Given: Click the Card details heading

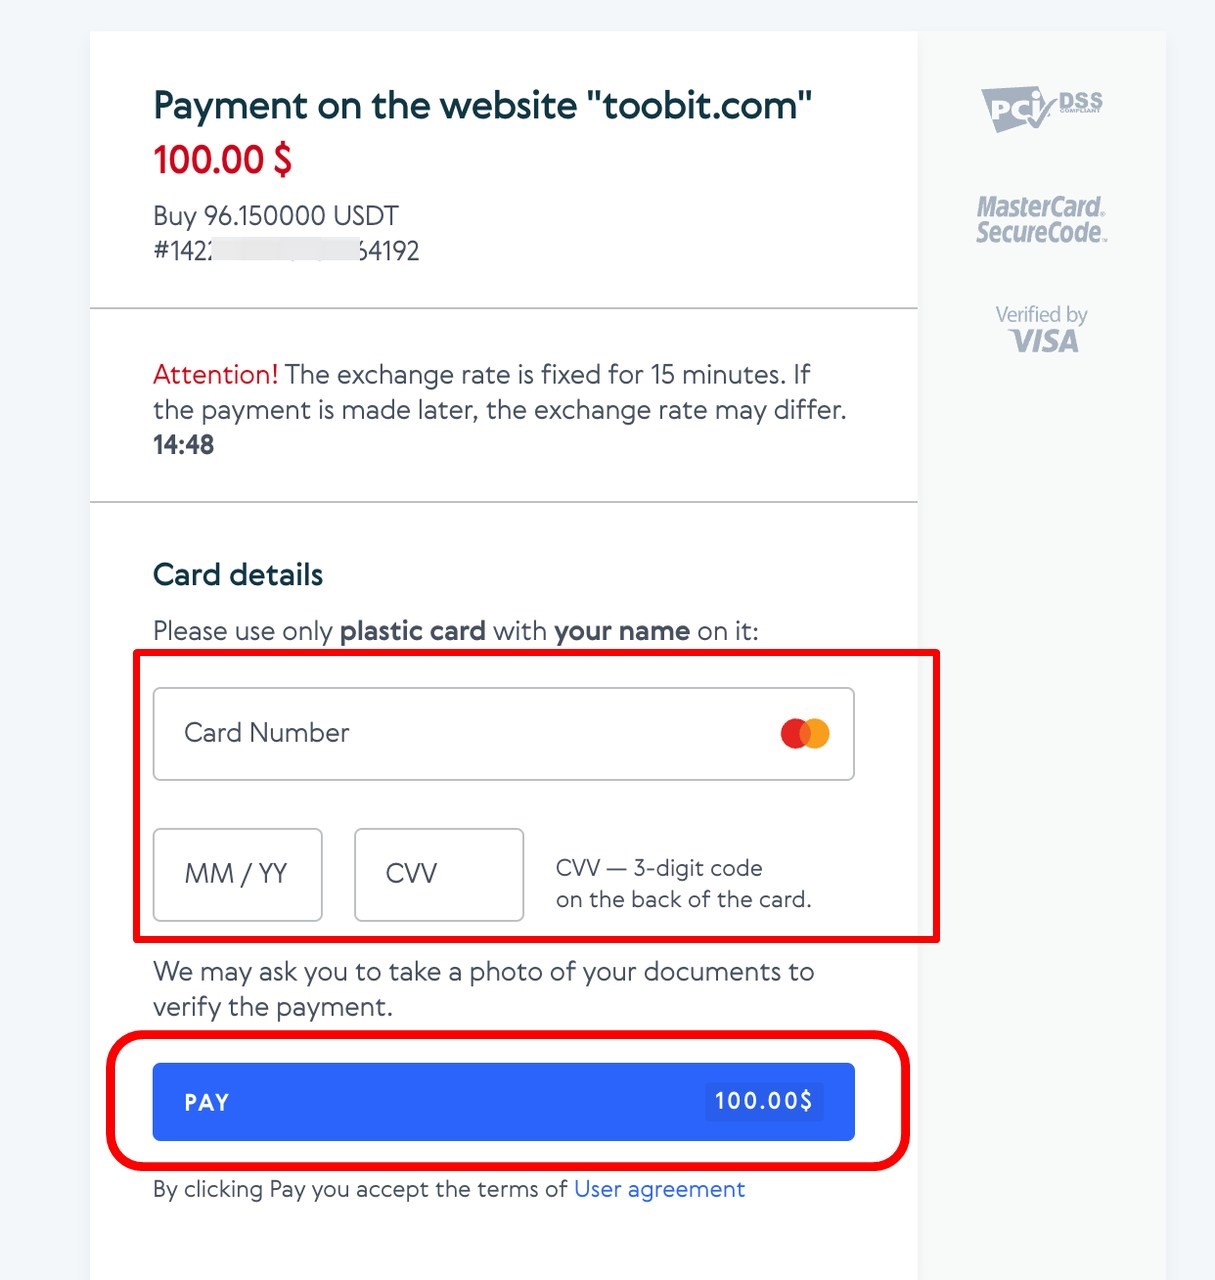Looking at the screenshot, I should [237, 574].
